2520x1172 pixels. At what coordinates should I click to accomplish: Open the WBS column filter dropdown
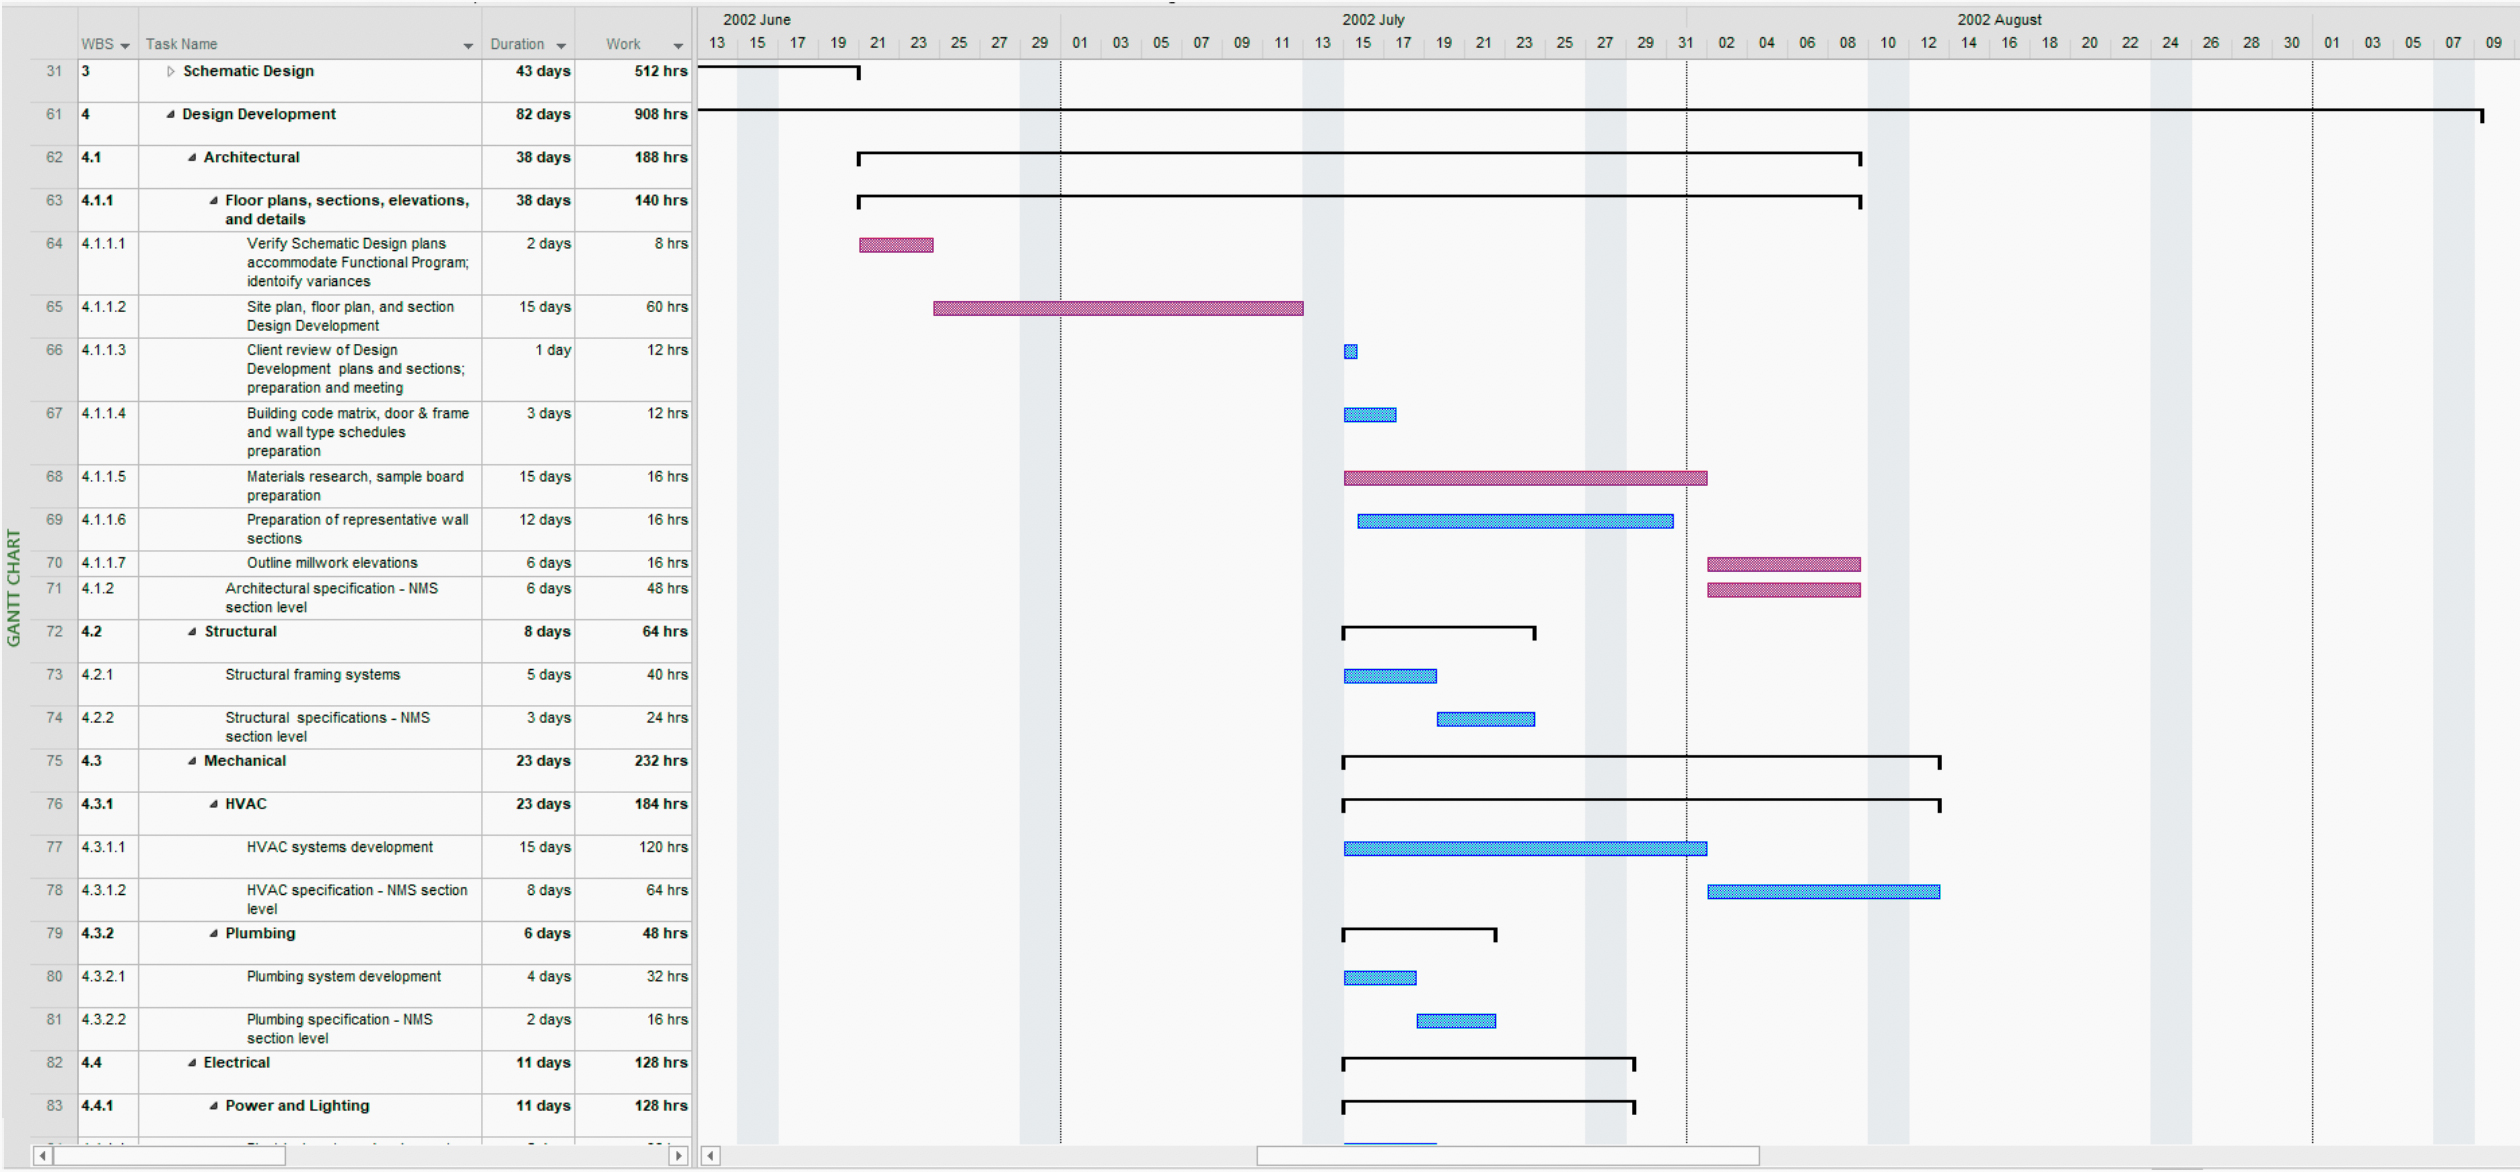pyautogui.click(x=124, y=45)
